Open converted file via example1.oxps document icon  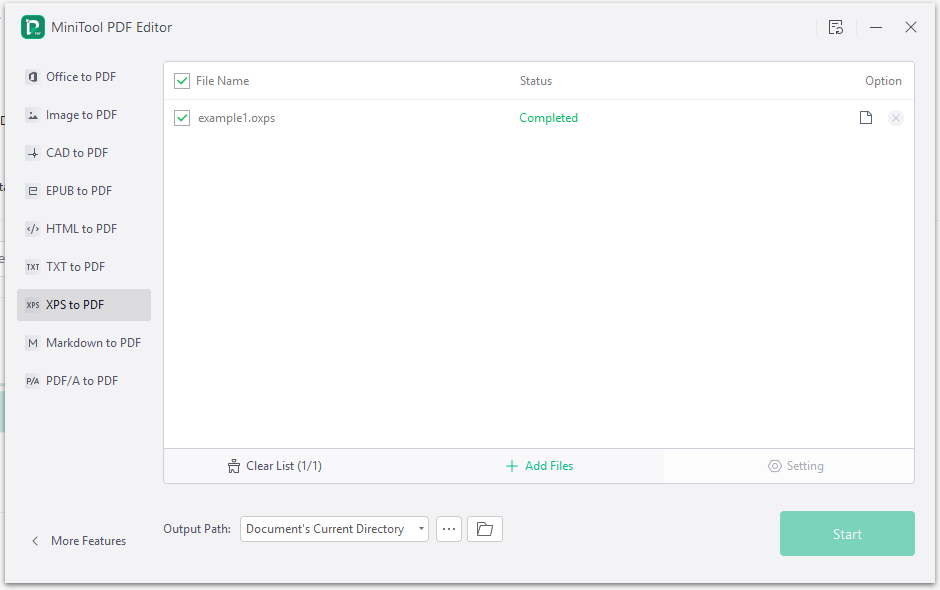pyautogui.click(x=866, y=118)
